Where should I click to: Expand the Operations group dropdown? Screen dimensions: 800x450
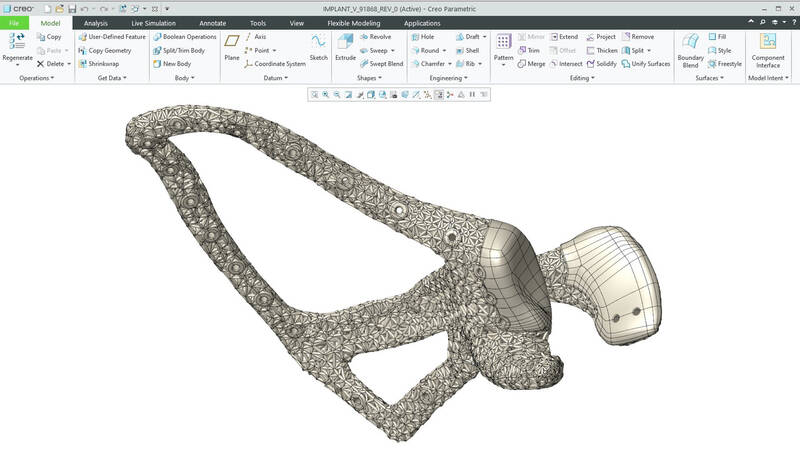click(35, 78)
